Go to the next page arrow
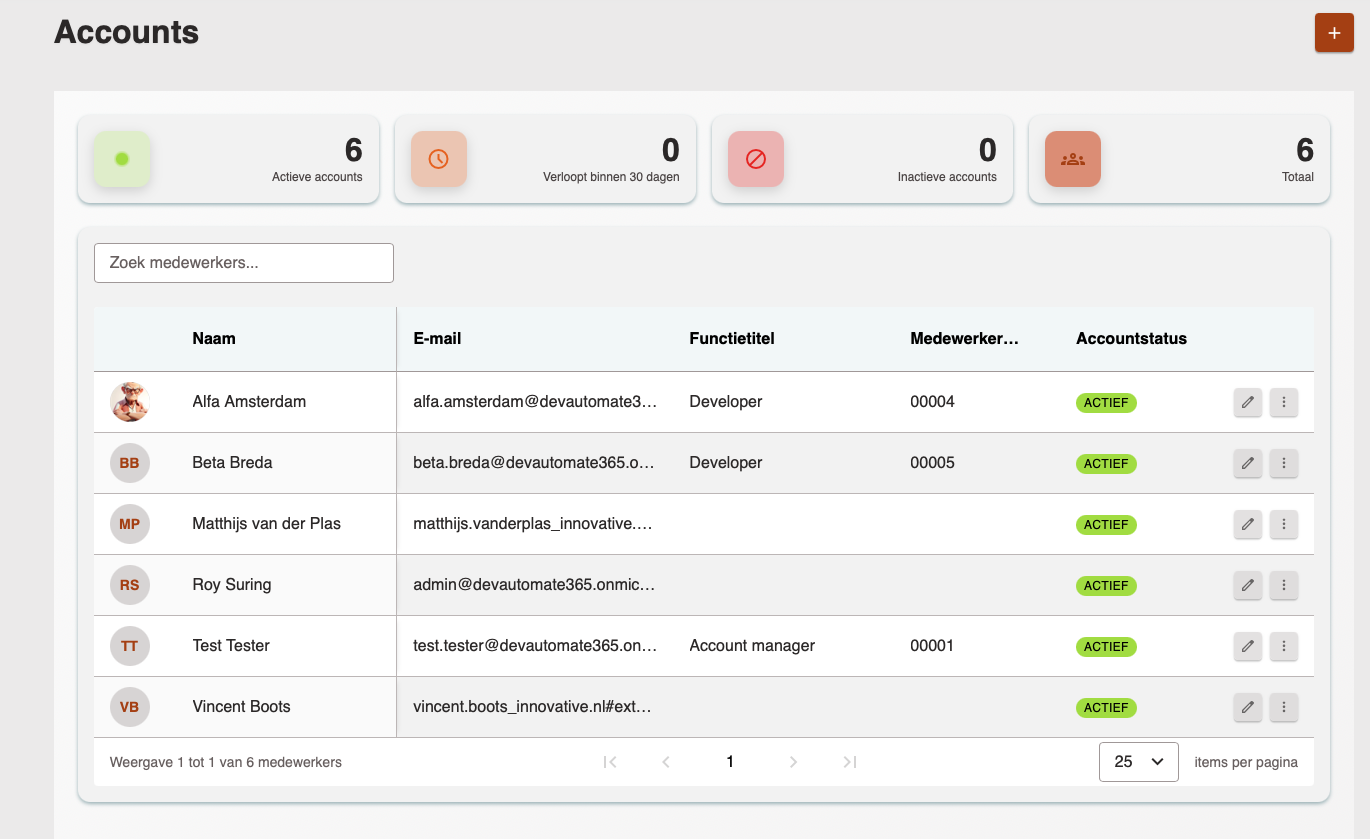The height and width of the screenshot is (839, 1370). point(793,762)
